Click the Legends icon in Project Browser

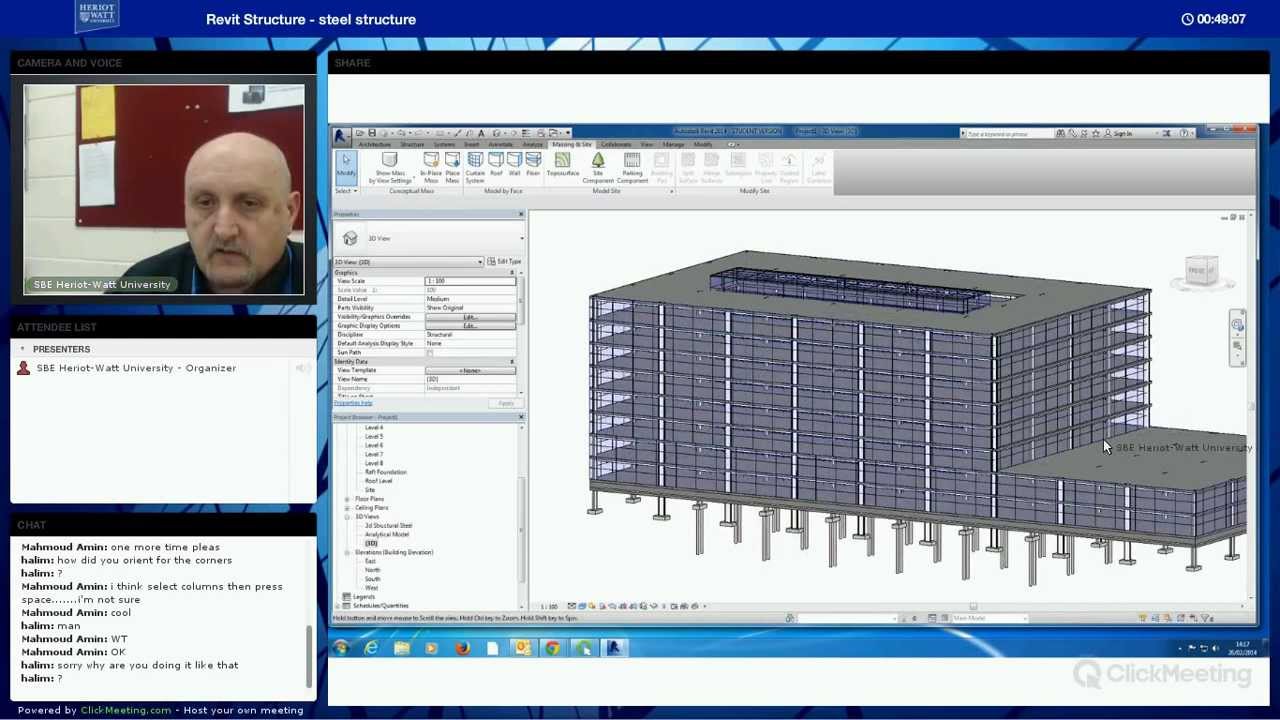click(x=347, y=597)
